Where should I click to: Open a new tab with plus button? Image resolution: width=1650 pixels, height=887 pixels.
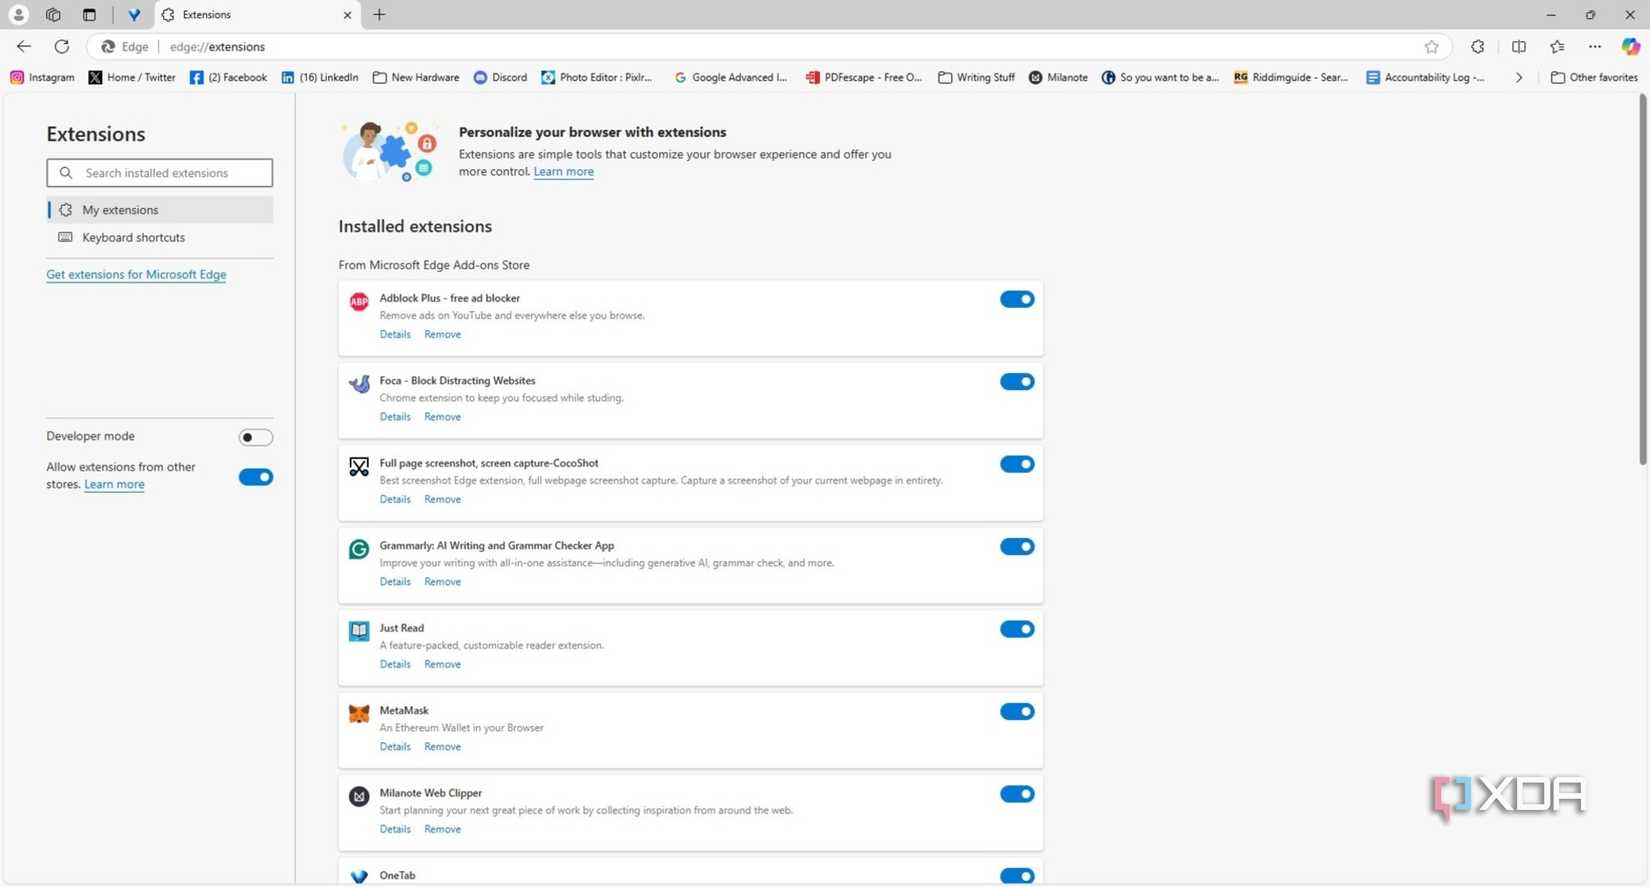click(x=379, y=15)
